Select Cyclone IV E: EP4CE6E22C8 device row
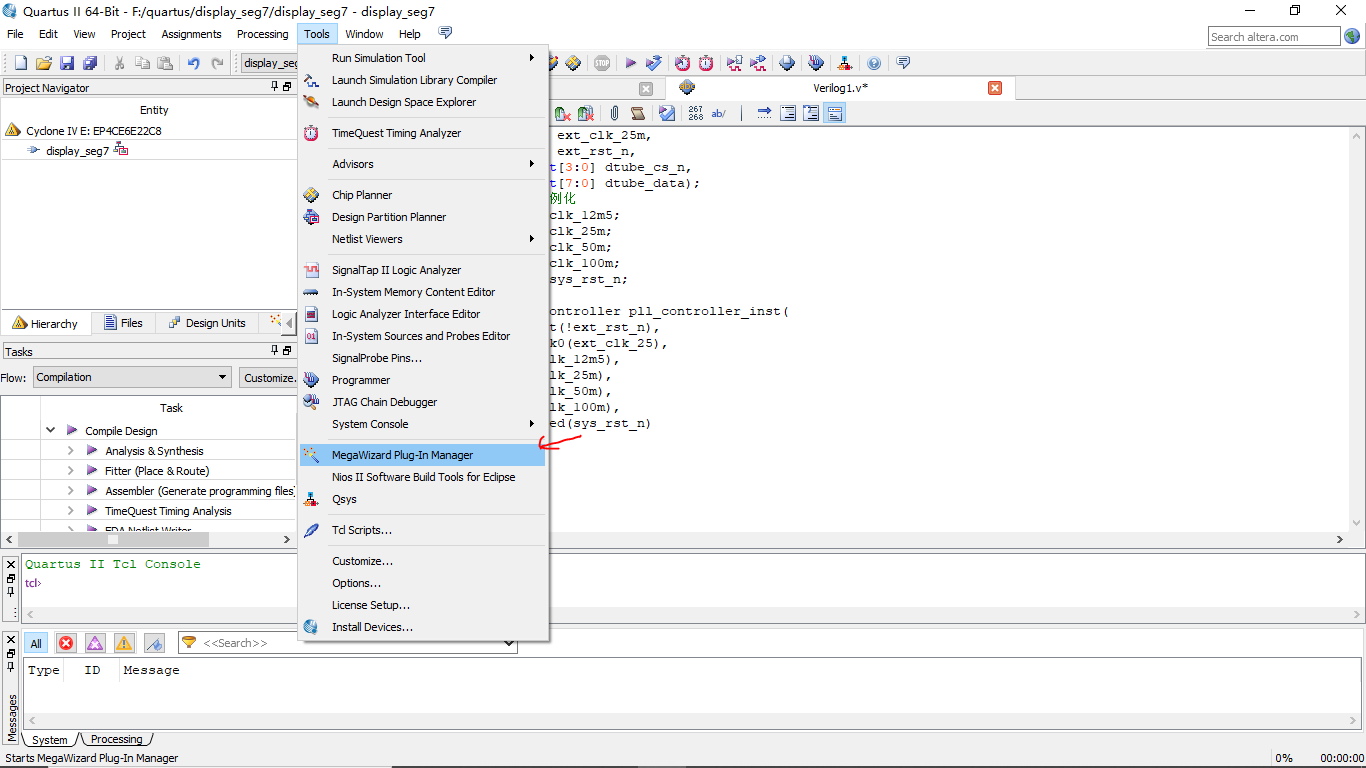The width and height of the screenshot is (1366, 768). tap(93, 131)
